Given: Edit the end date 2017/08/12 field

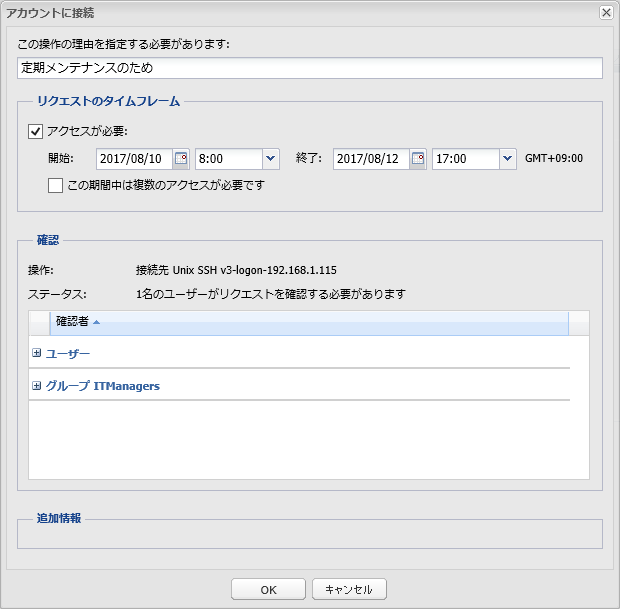Looking at the screenshot, I should coord(371,159).
